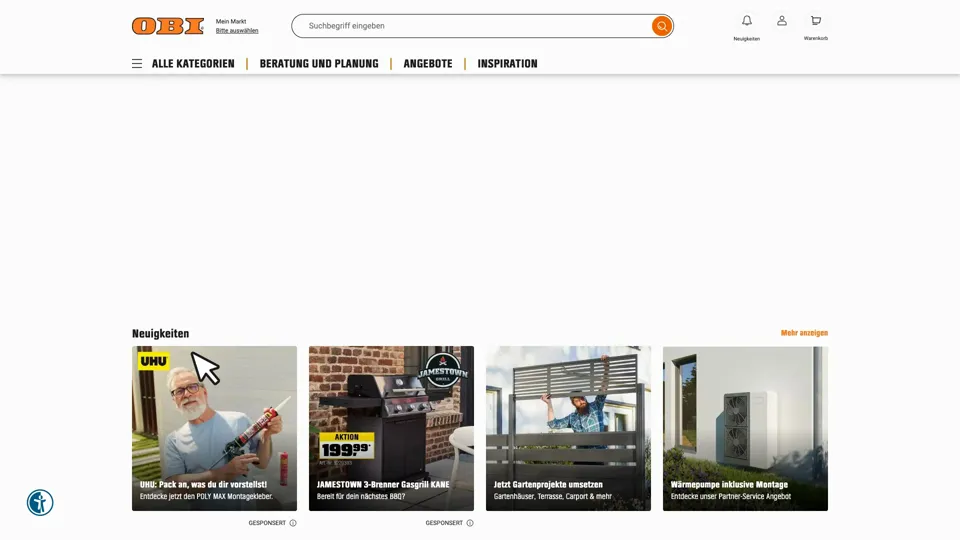Select the Angebote menu item
Screen dimensions: 960x540
[428, 64]
